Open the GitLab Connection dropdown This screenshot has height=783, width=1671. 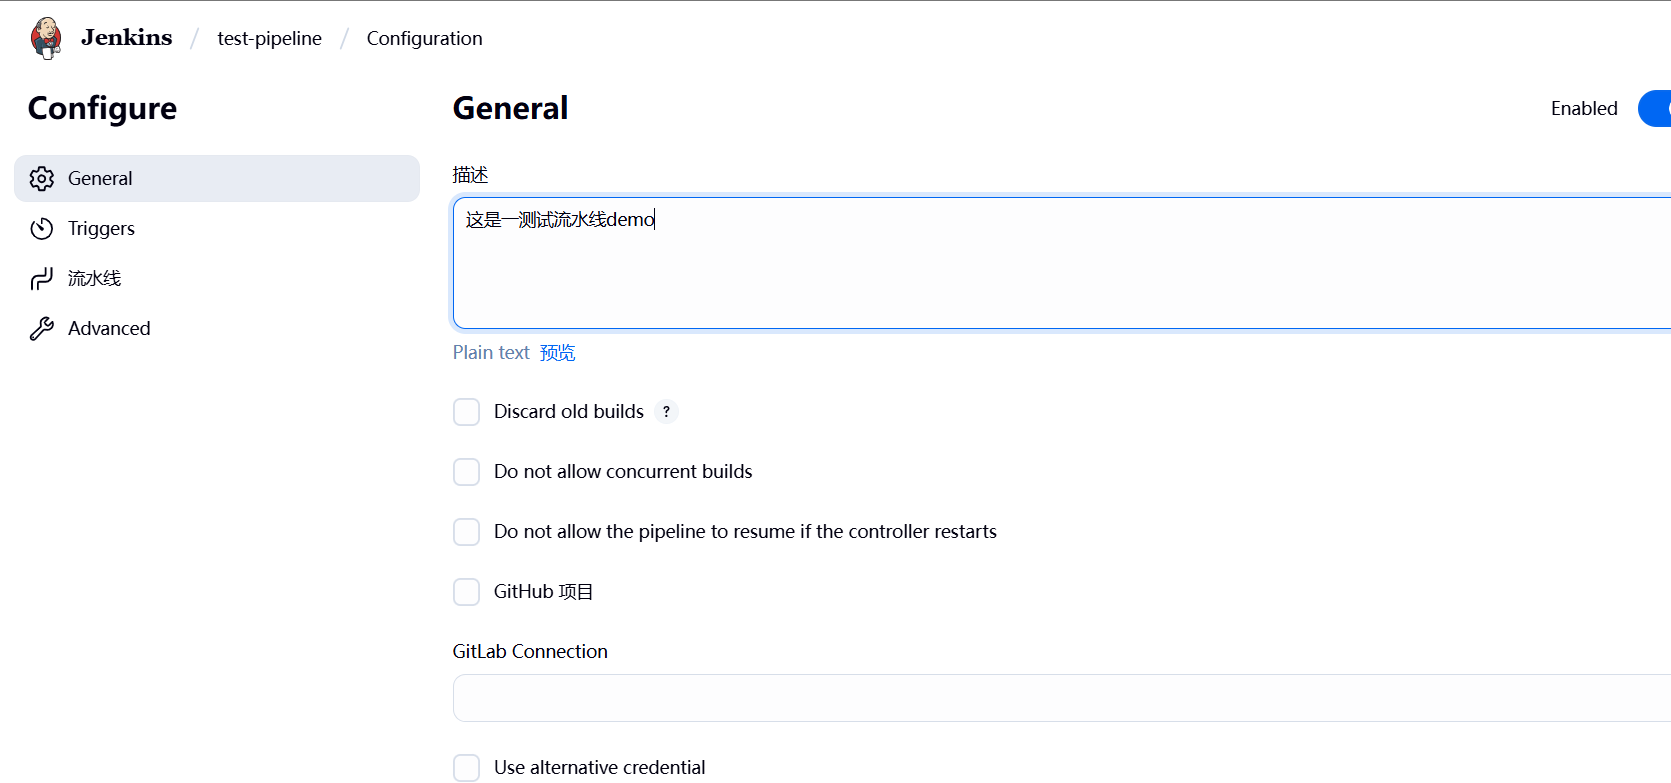click(1061, 698)
